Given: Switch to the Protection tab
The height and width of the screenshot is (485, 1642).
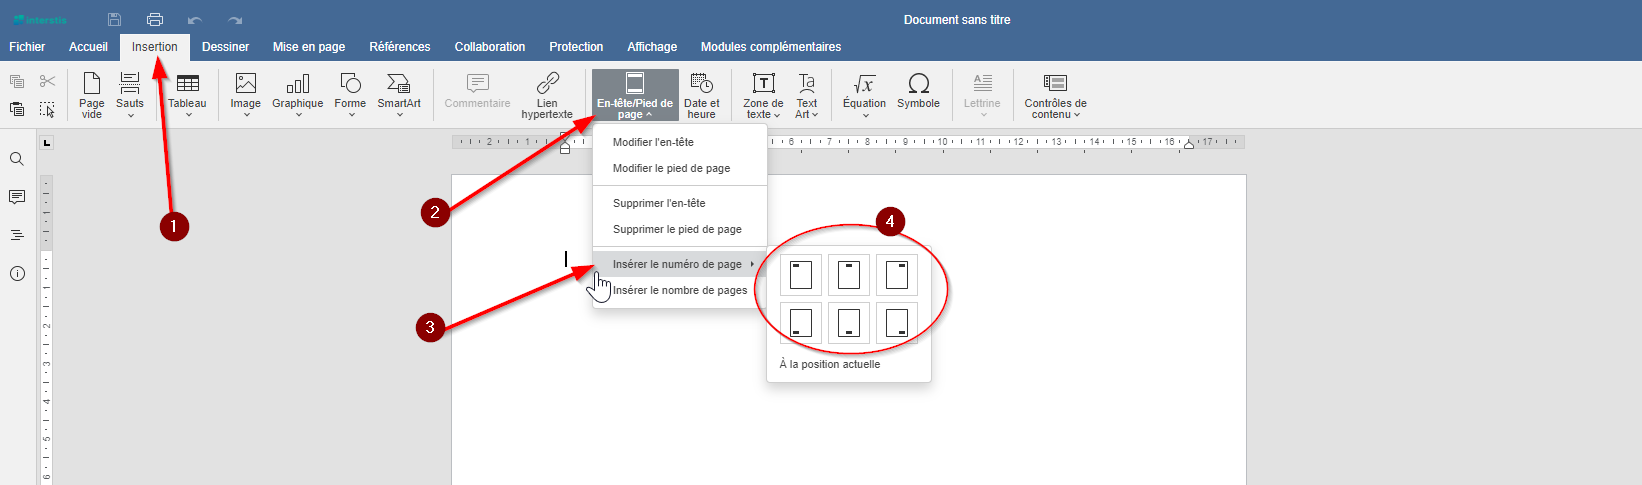Looking at the screenshot, I should pyautogui.click(x=576, y=47).
